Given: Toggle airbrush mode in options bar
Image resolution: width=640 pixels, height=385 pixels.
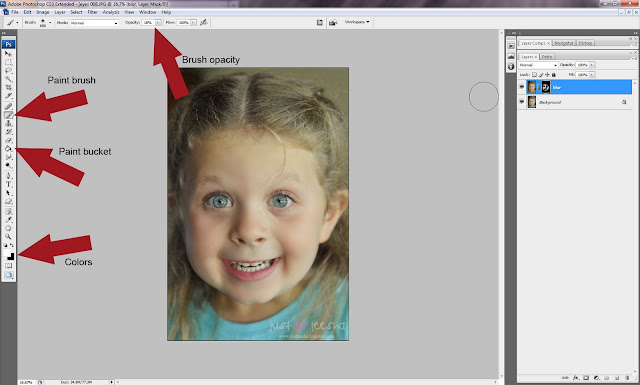Looking at the screenshot, I should [x=204, y=22].
